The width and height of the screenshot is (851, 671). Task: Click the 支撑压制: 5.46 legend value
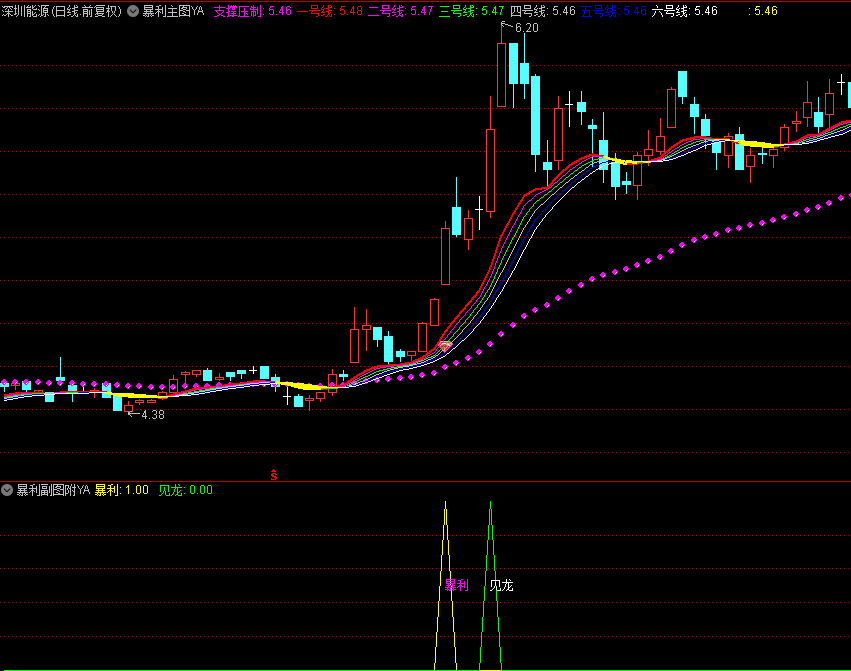(252, 11)
